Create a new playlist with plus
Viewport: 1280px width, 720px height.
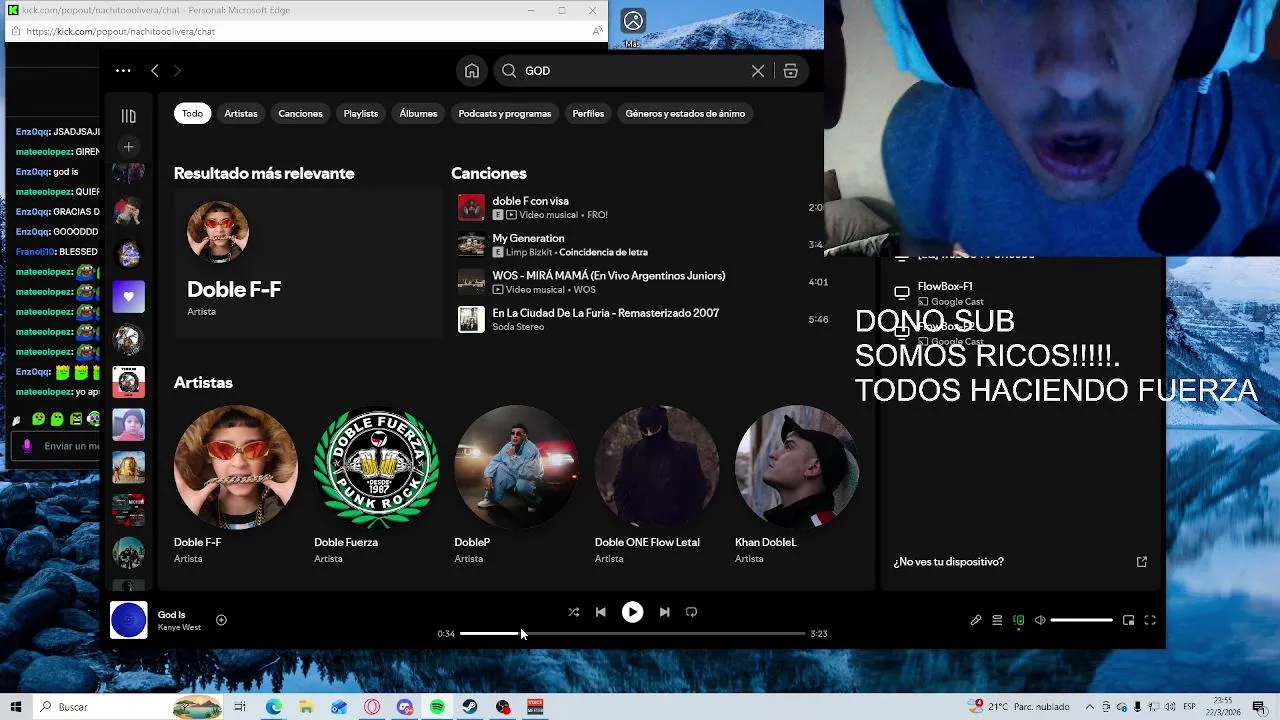[x=128, y=147]
